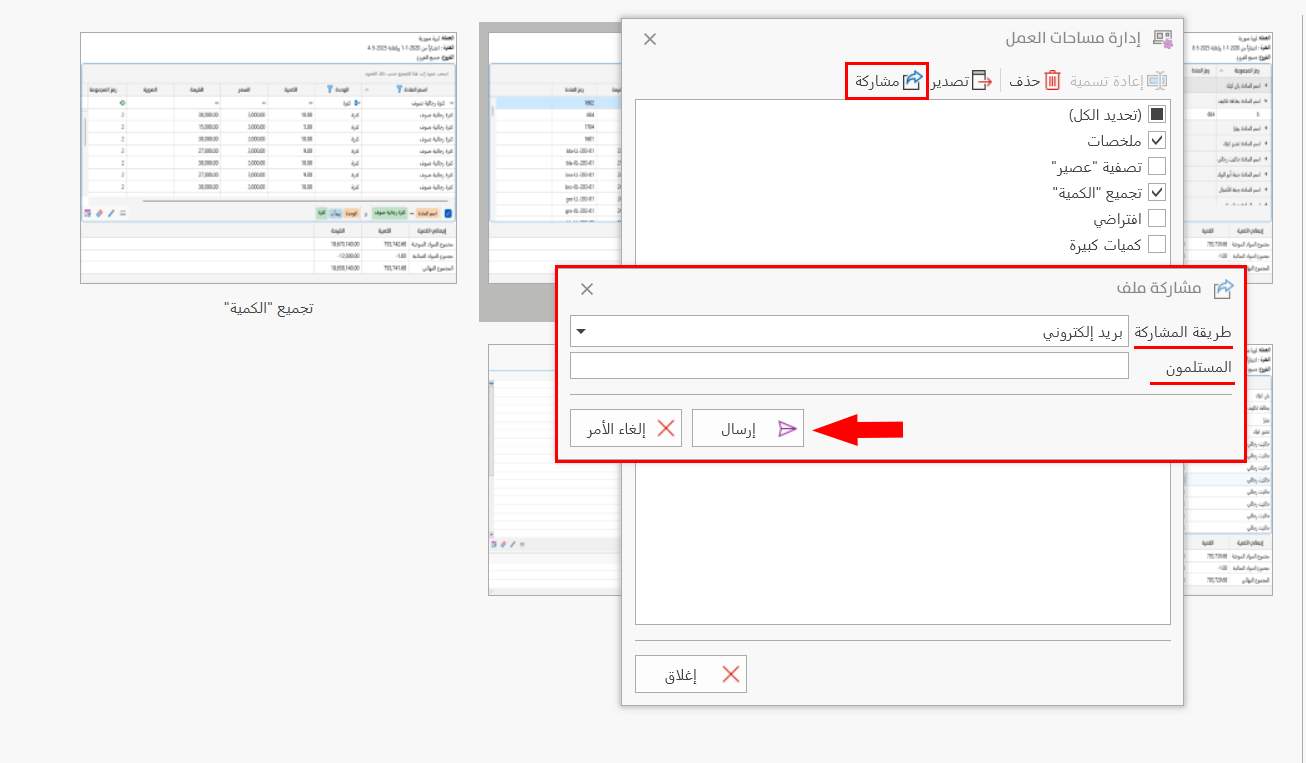Click the إعادة تسمية rename icon
This screenshot has height=763, width=1306.
1157,81
